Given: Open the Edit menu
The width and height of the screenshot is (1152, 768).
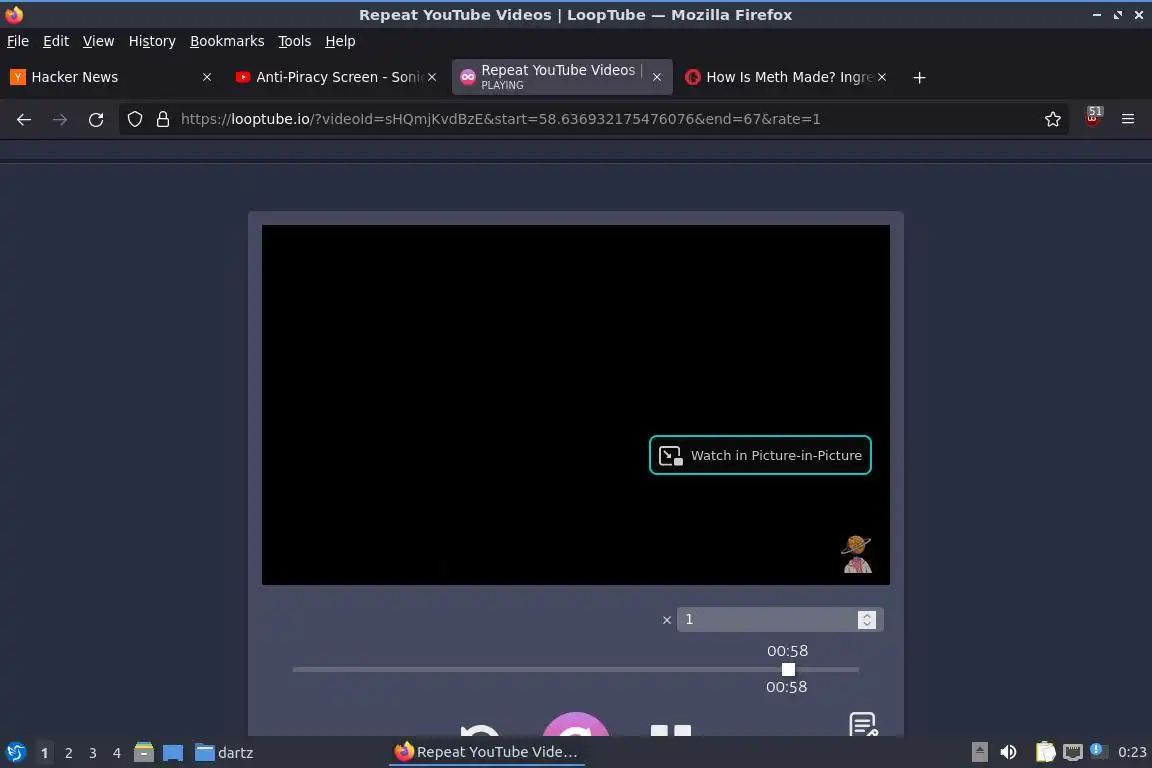Looking at the screenshot, I should coord(56,41).
